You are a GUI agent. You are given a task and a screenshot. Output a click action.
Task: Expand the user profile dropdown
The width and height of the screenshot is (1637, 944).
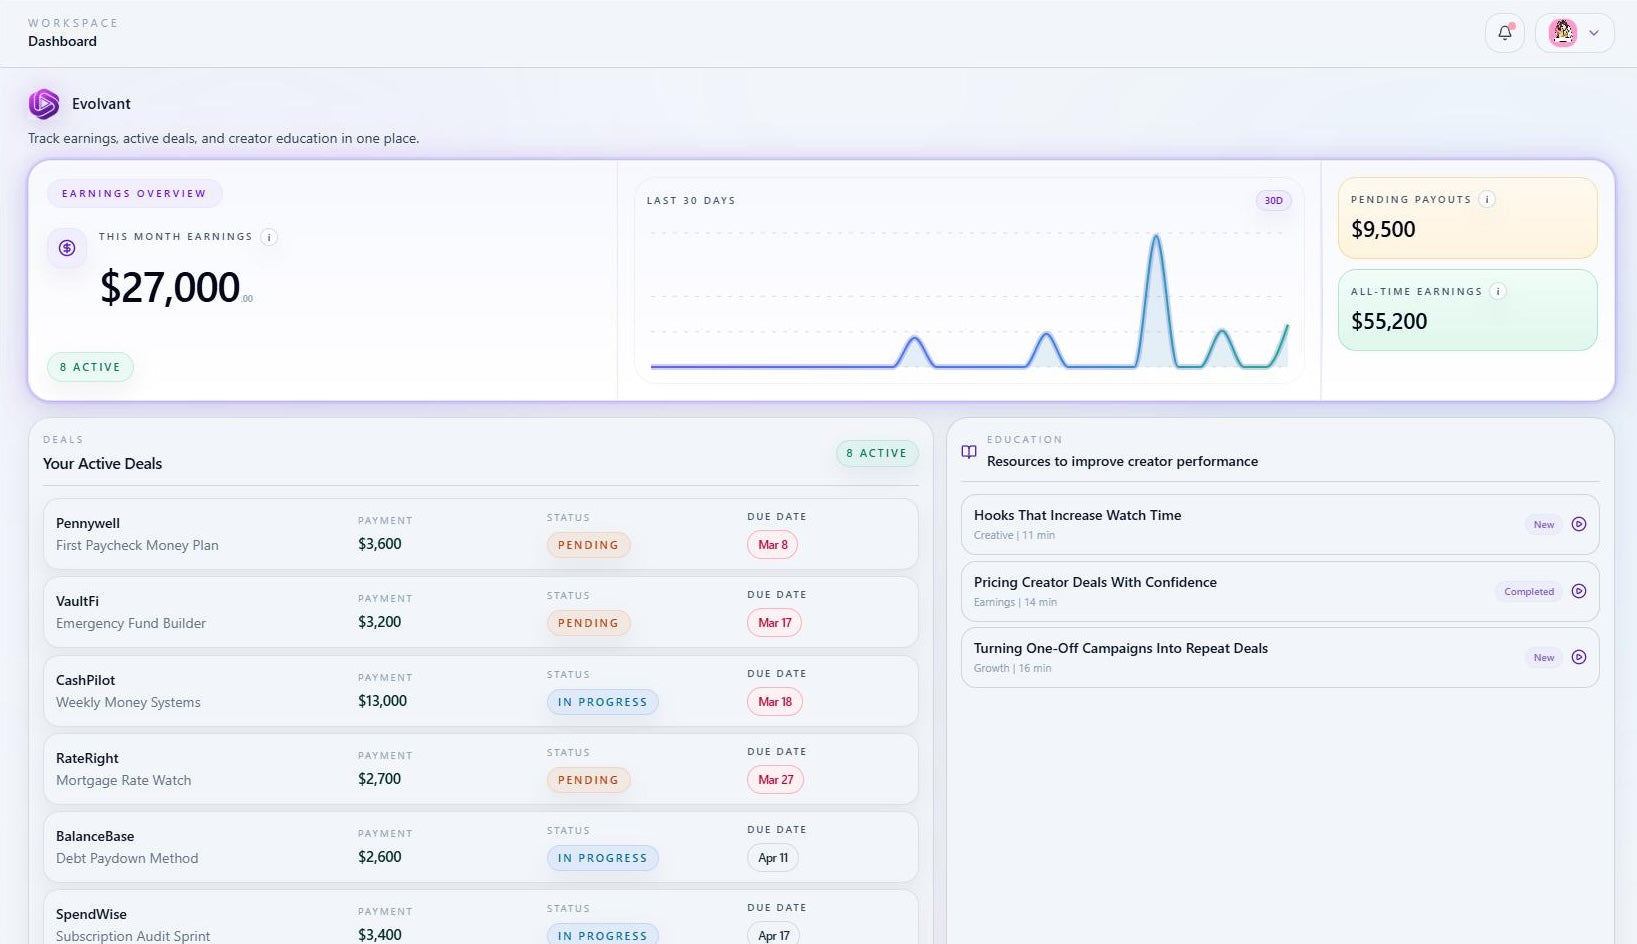point(1575,33)
